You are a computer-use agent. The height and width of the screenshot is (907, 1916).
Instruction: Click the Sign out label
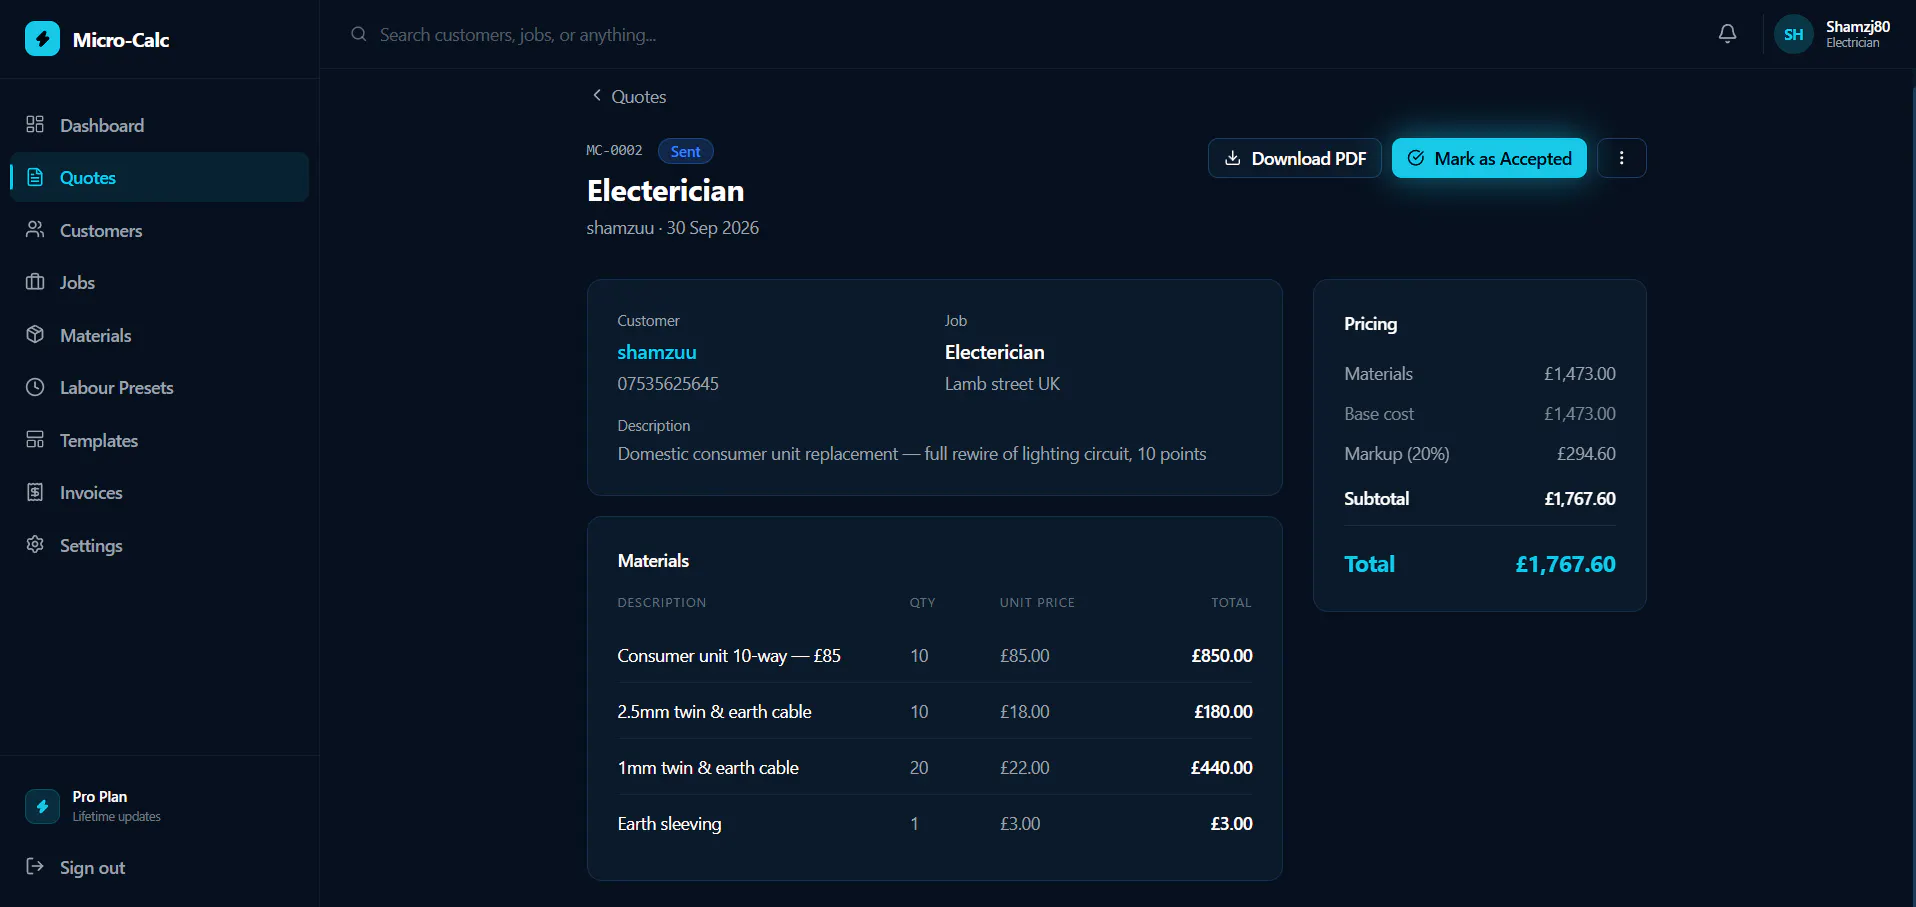[x=92, y=867]
